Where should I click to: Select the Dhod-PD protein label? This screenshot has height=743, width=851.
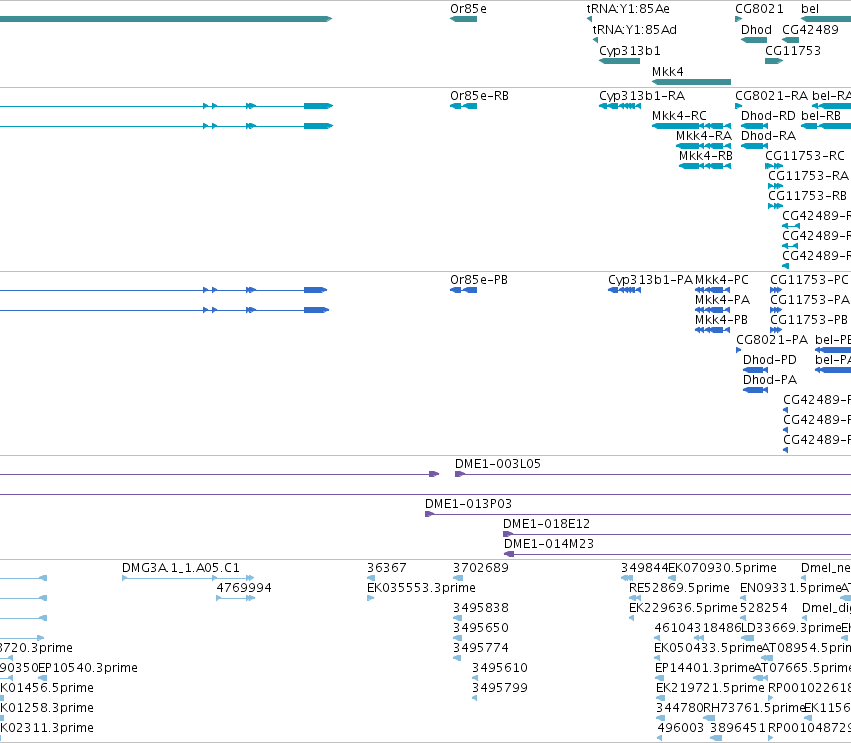(x=770, y=360)
